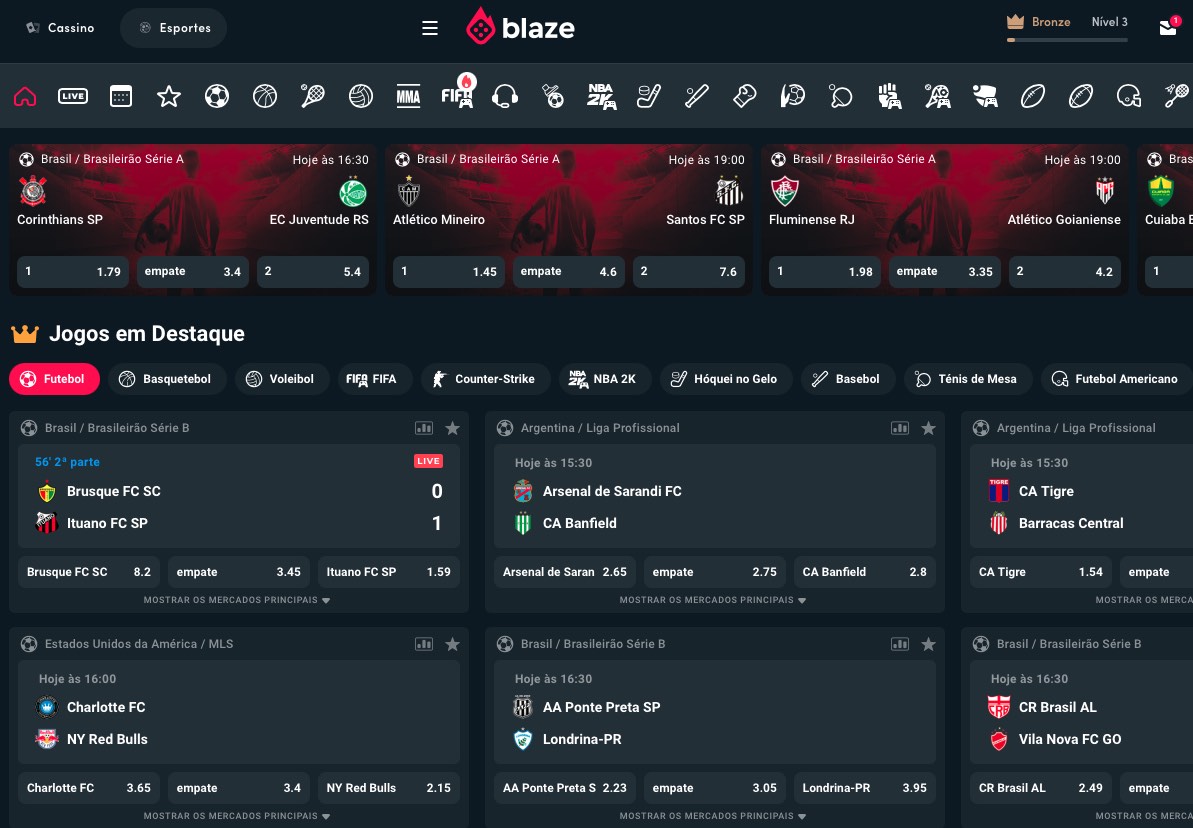This screenshot has height=828, width=1193.
Task: Select the boxing glove icon
Action: 744,96
